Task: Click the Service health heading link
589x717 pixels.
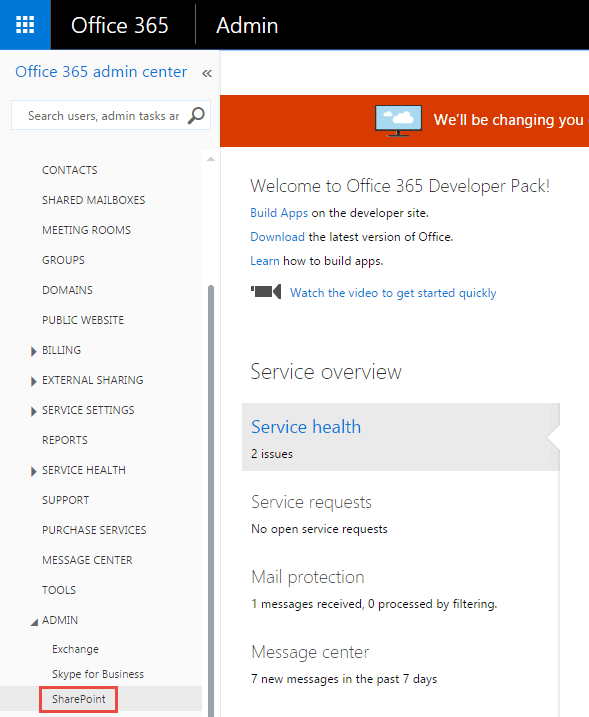Action: 306,427
